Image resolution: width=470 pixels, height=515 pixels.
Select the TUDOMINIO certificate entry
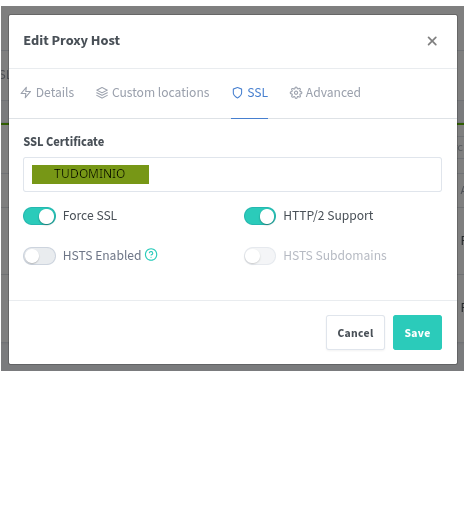click(x=90, y=174)
